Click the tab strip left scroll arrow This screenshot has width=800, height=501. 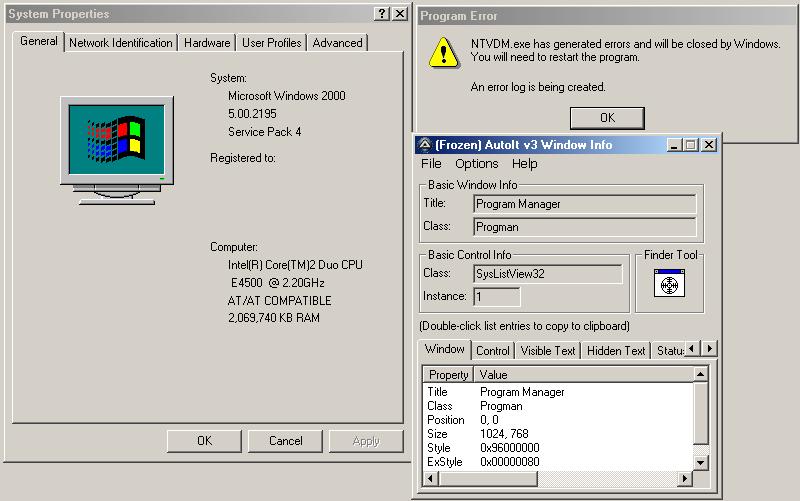point(692,348)
